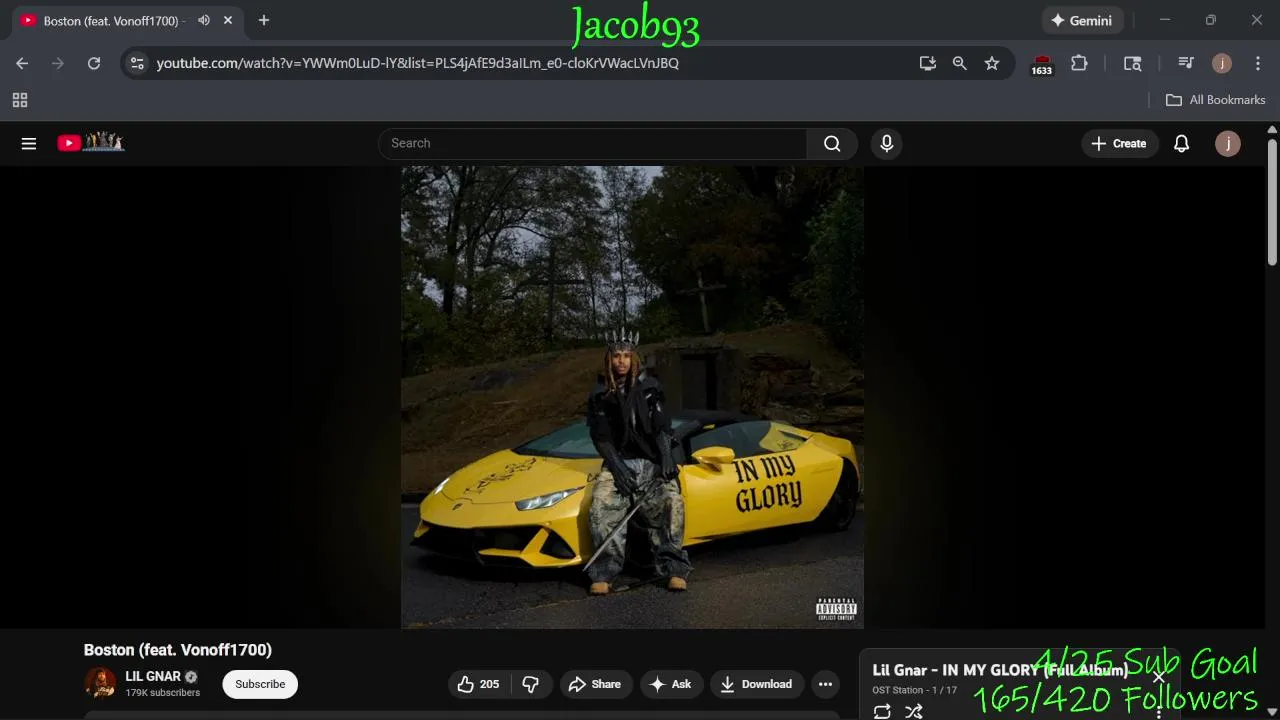Open Chrome extensions puzzle icon
The width and height of the screenshot is (1280, 720).
point(1079,63)
